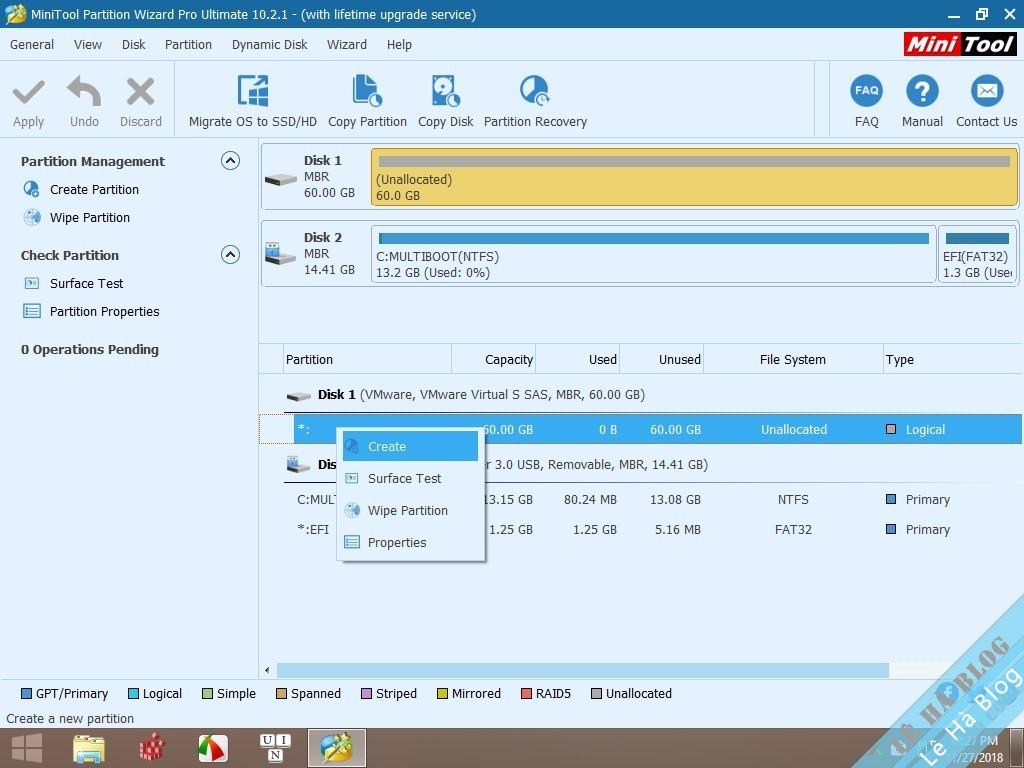Open the Manual from toolbar

click(x=921, y=92)
